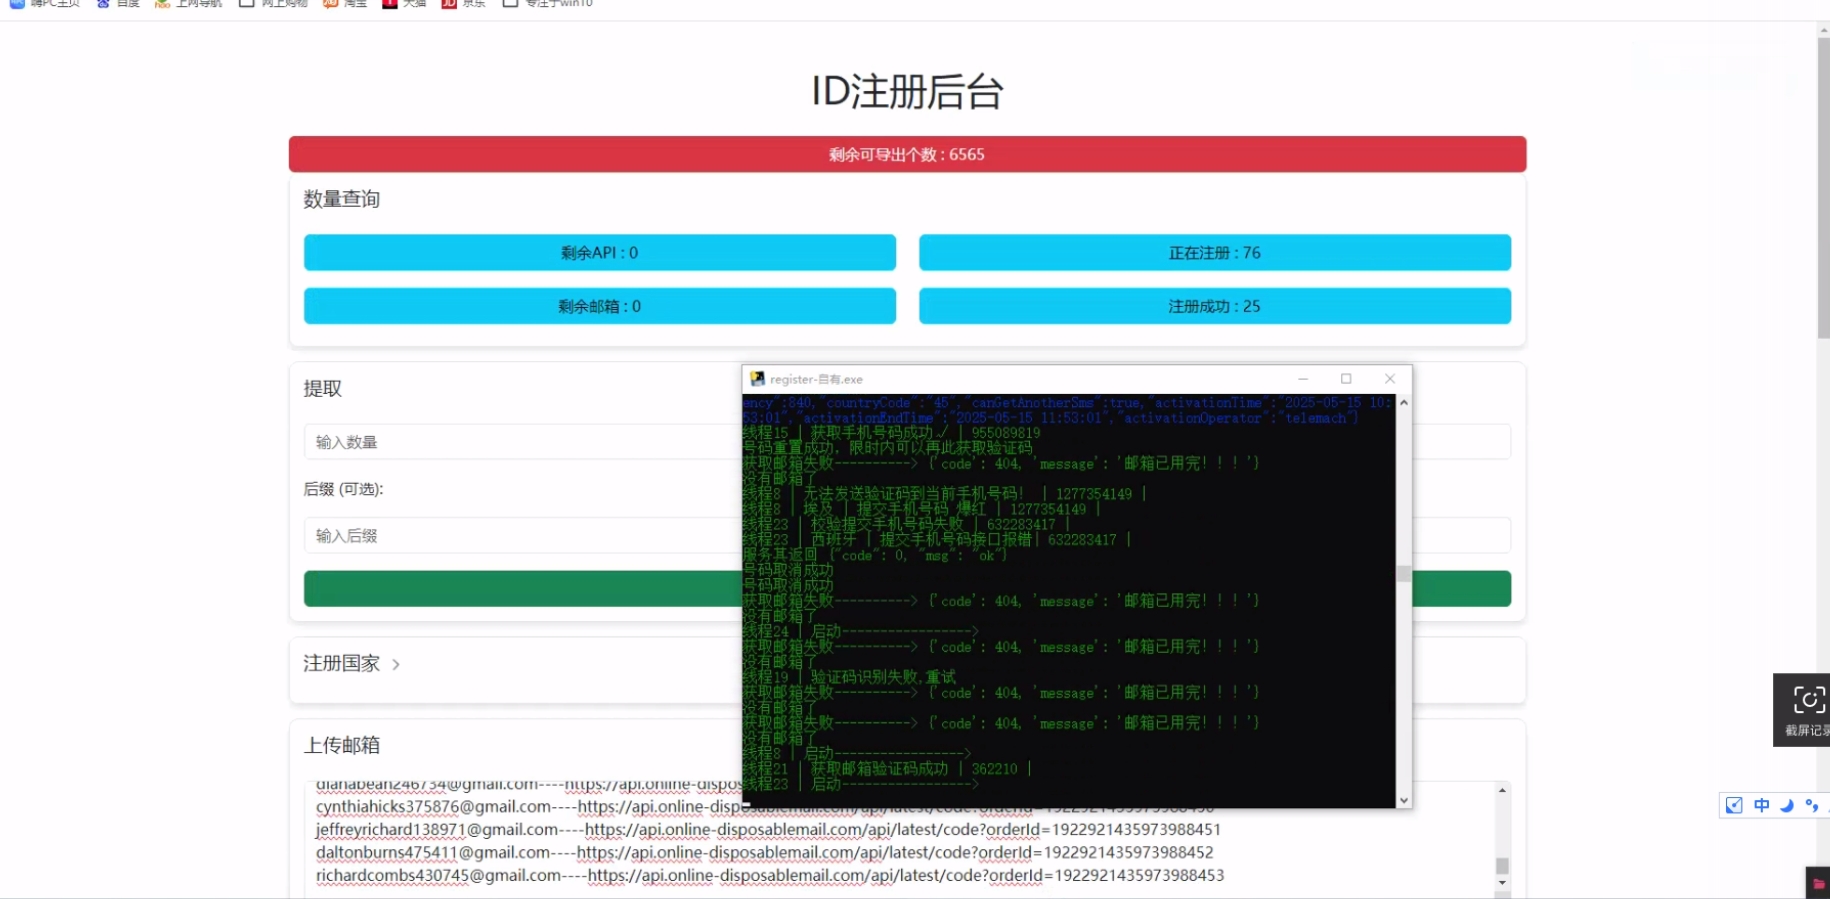Screen dimensions: 1830x899
Task: Click the 京东 bookmark
Action: pyautogui.click(x=464, y=4)
